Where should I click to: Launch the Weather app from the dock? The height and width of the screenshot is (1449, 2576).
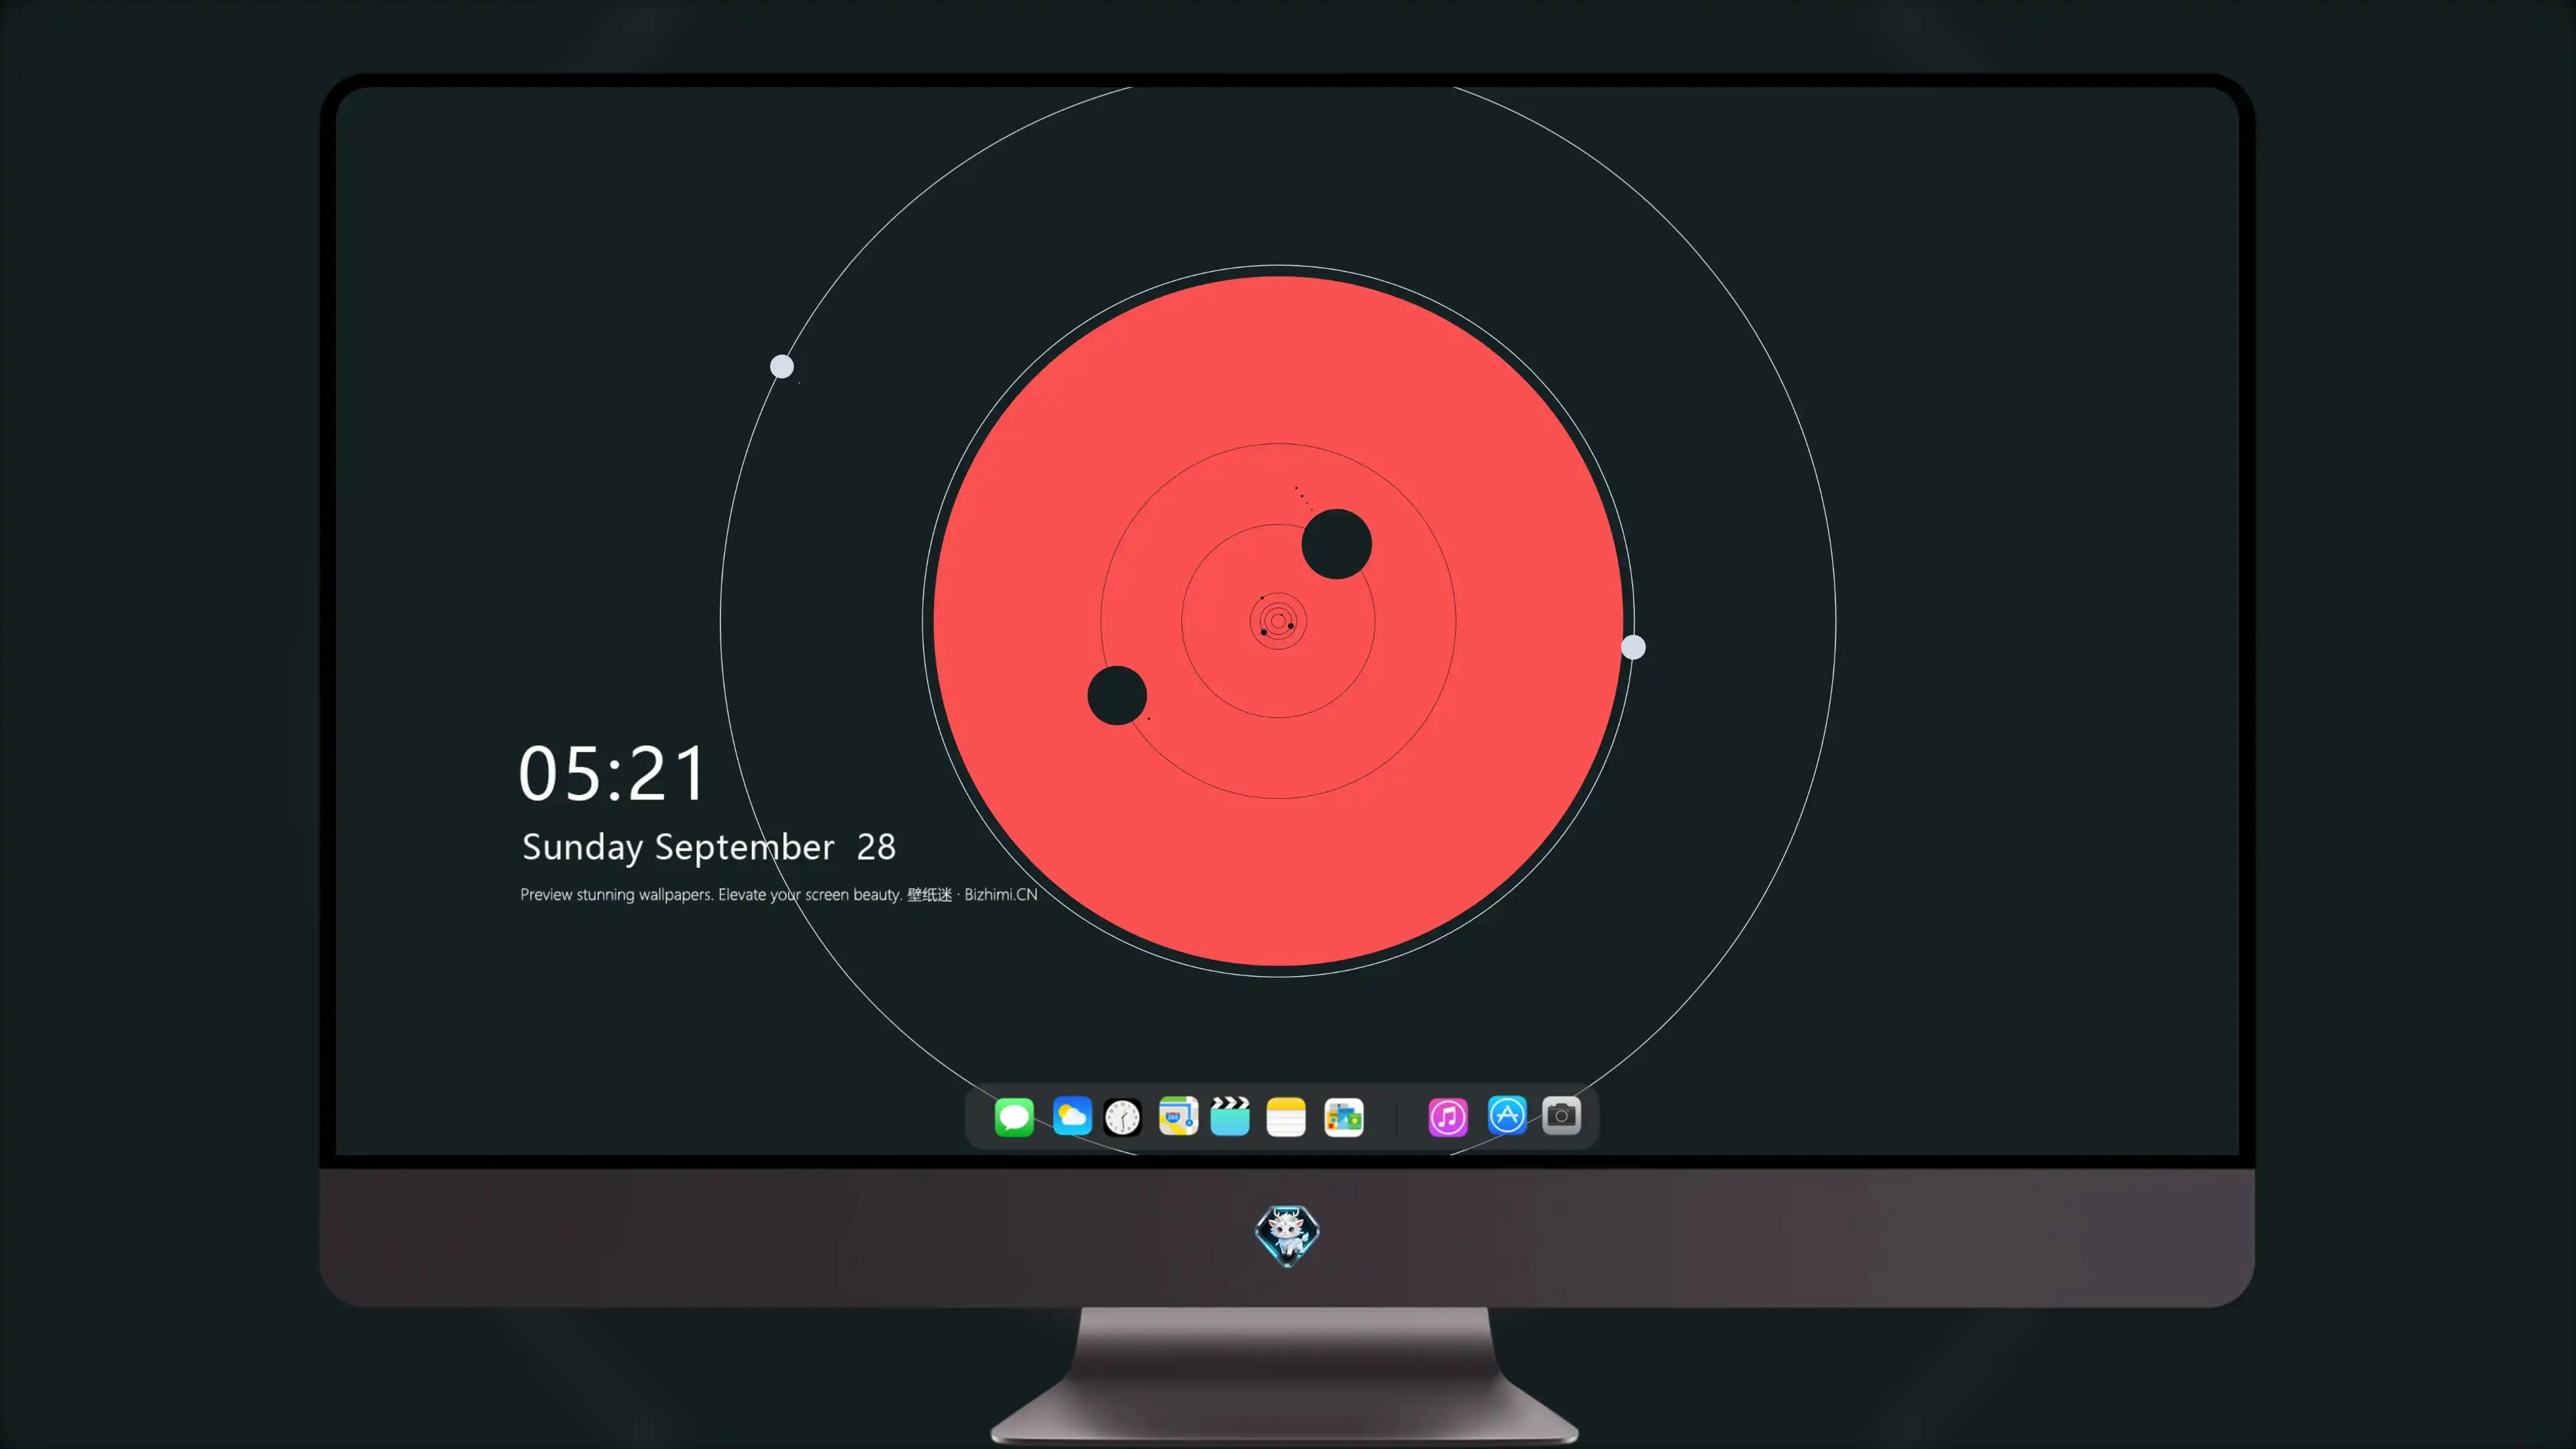point(1071,1116)
